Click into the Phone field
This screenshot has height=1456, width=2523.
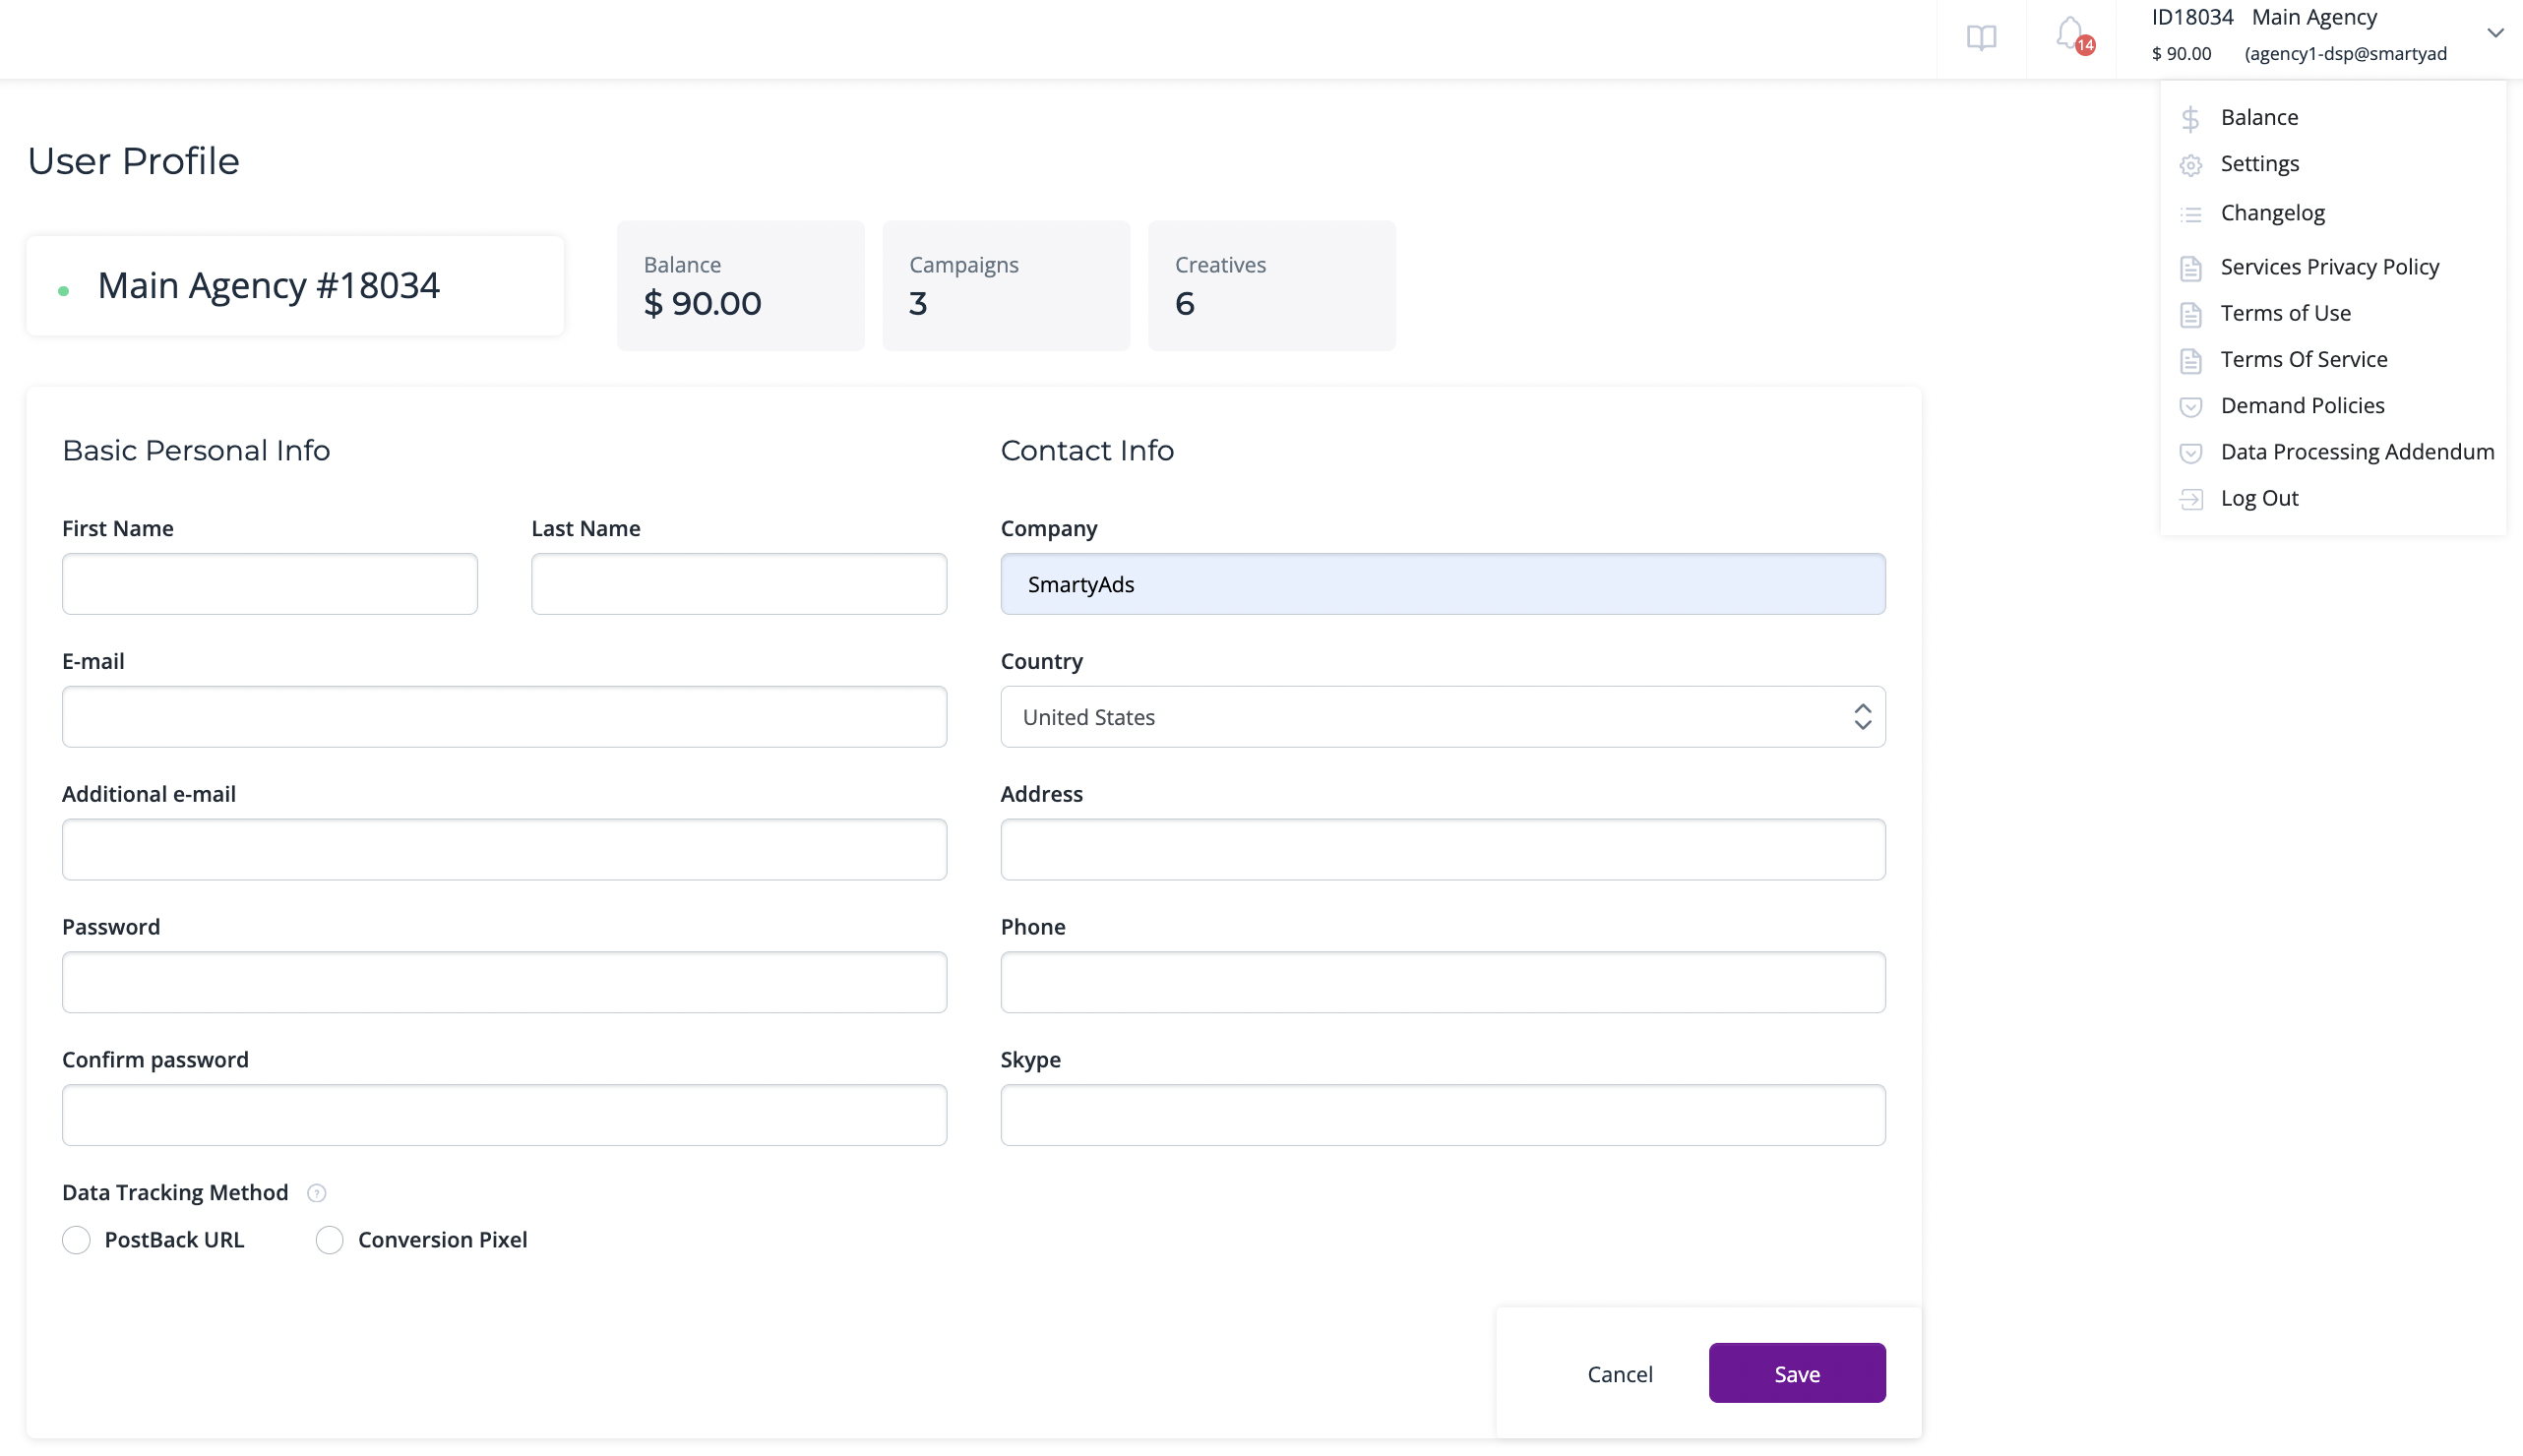coord(1442,982)
